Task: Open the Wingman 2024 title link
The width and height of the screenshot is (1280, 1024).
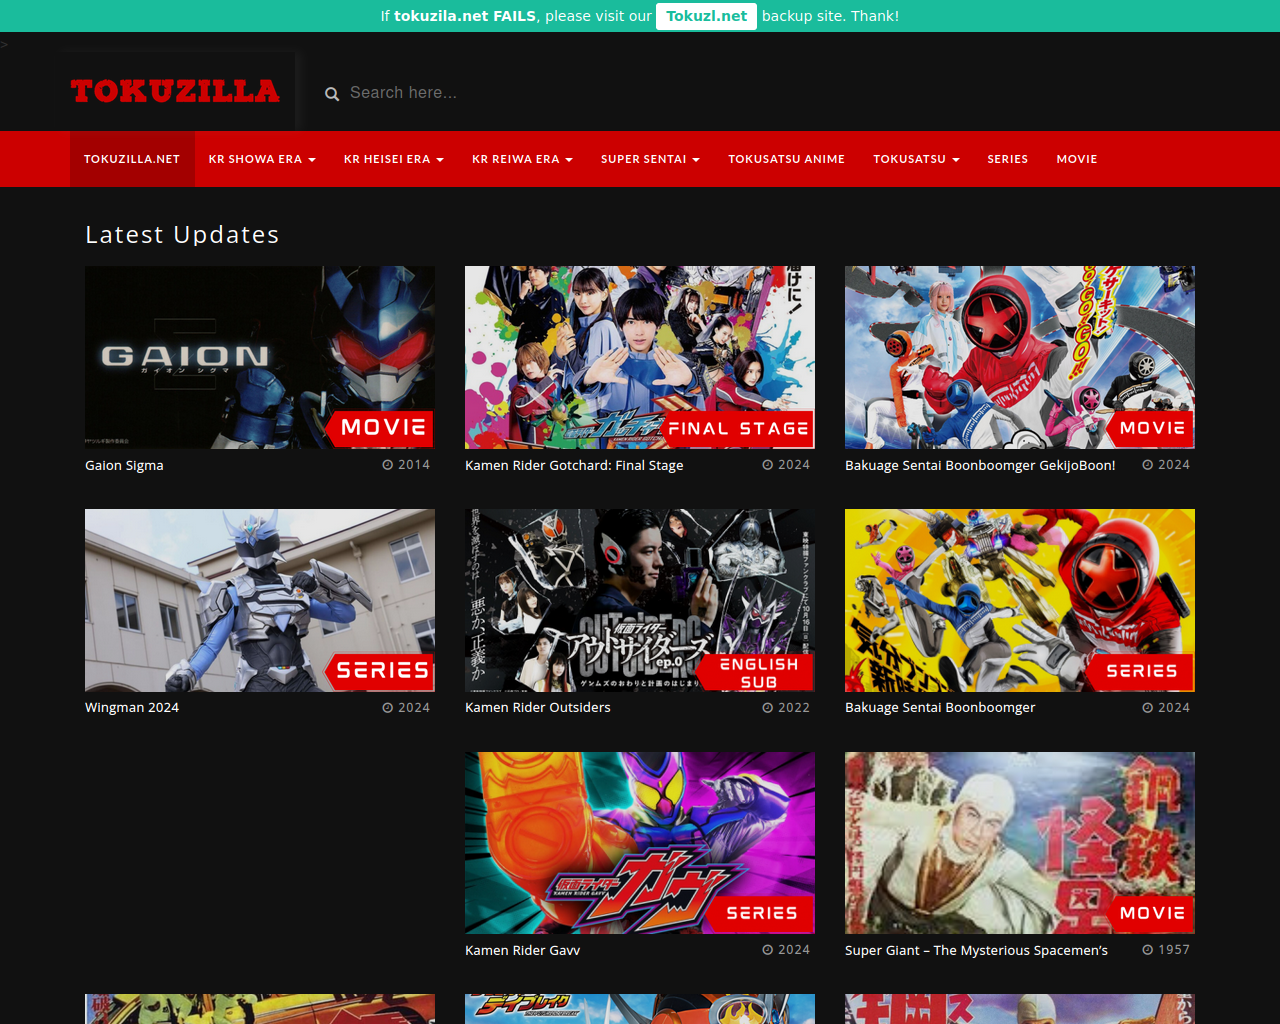Action: [132, 708]
